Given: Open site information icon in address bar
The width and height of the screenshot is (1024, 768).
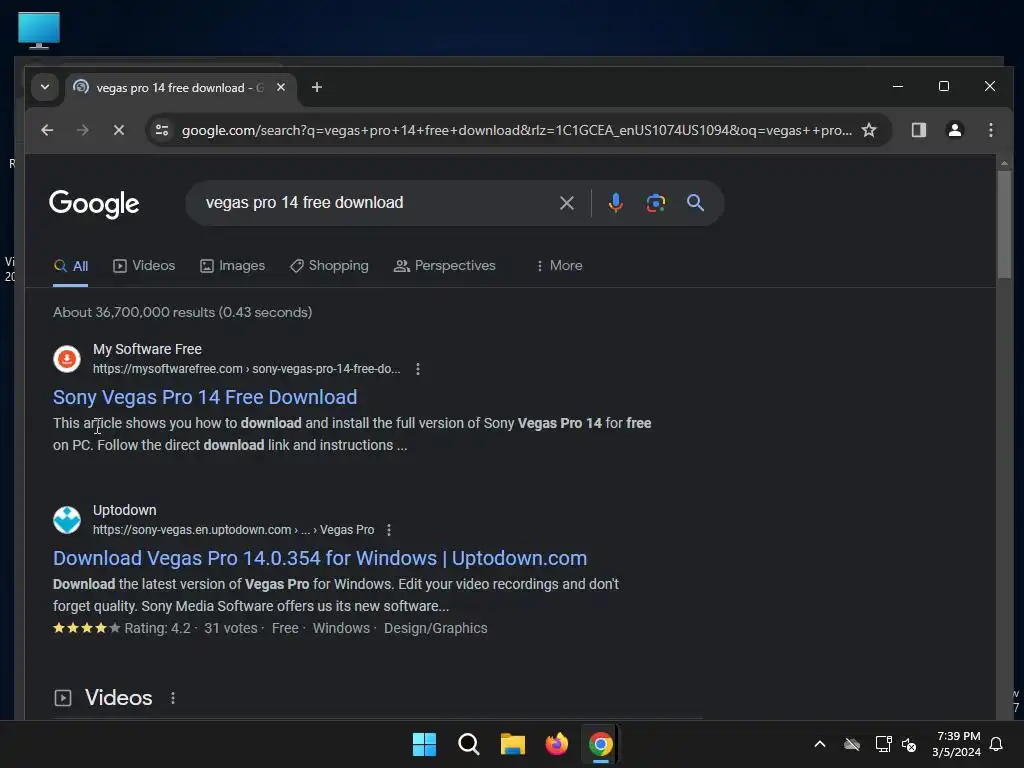Looking at the screenshot, I should (x=162, y=130).
